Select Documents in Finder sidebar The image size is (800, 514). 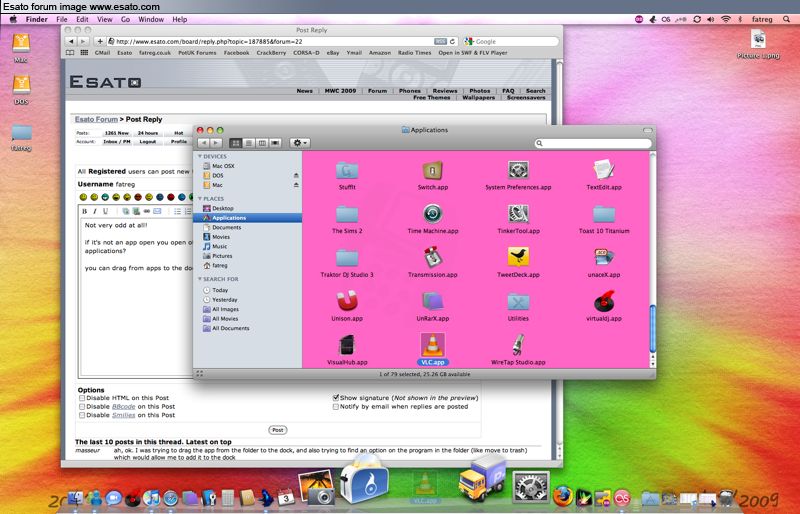[x=227, y=227]
